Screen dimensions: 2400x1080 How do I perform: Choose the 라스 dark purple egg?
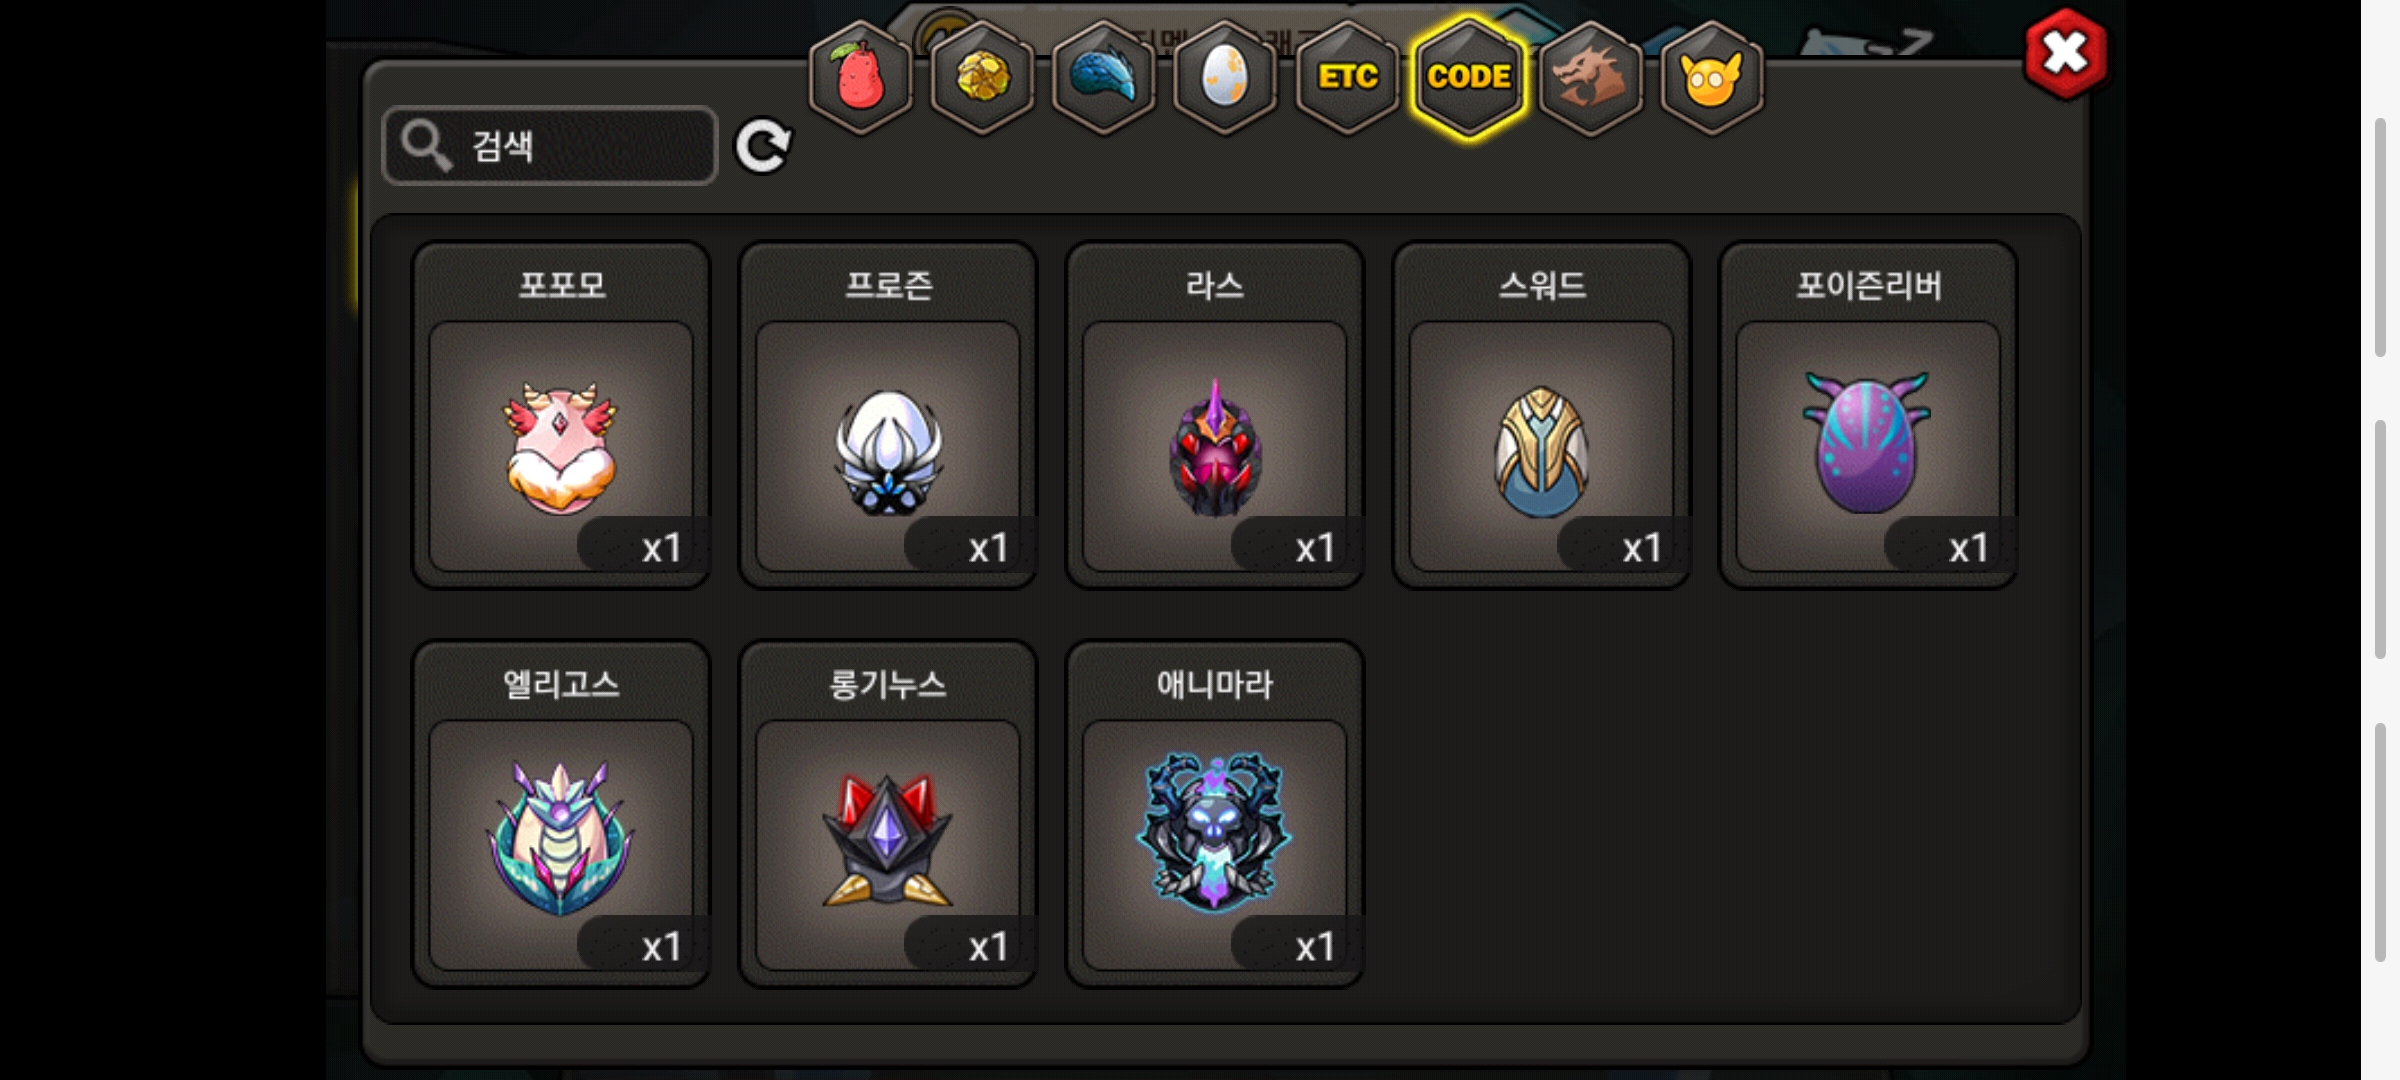click(1215, 415)
